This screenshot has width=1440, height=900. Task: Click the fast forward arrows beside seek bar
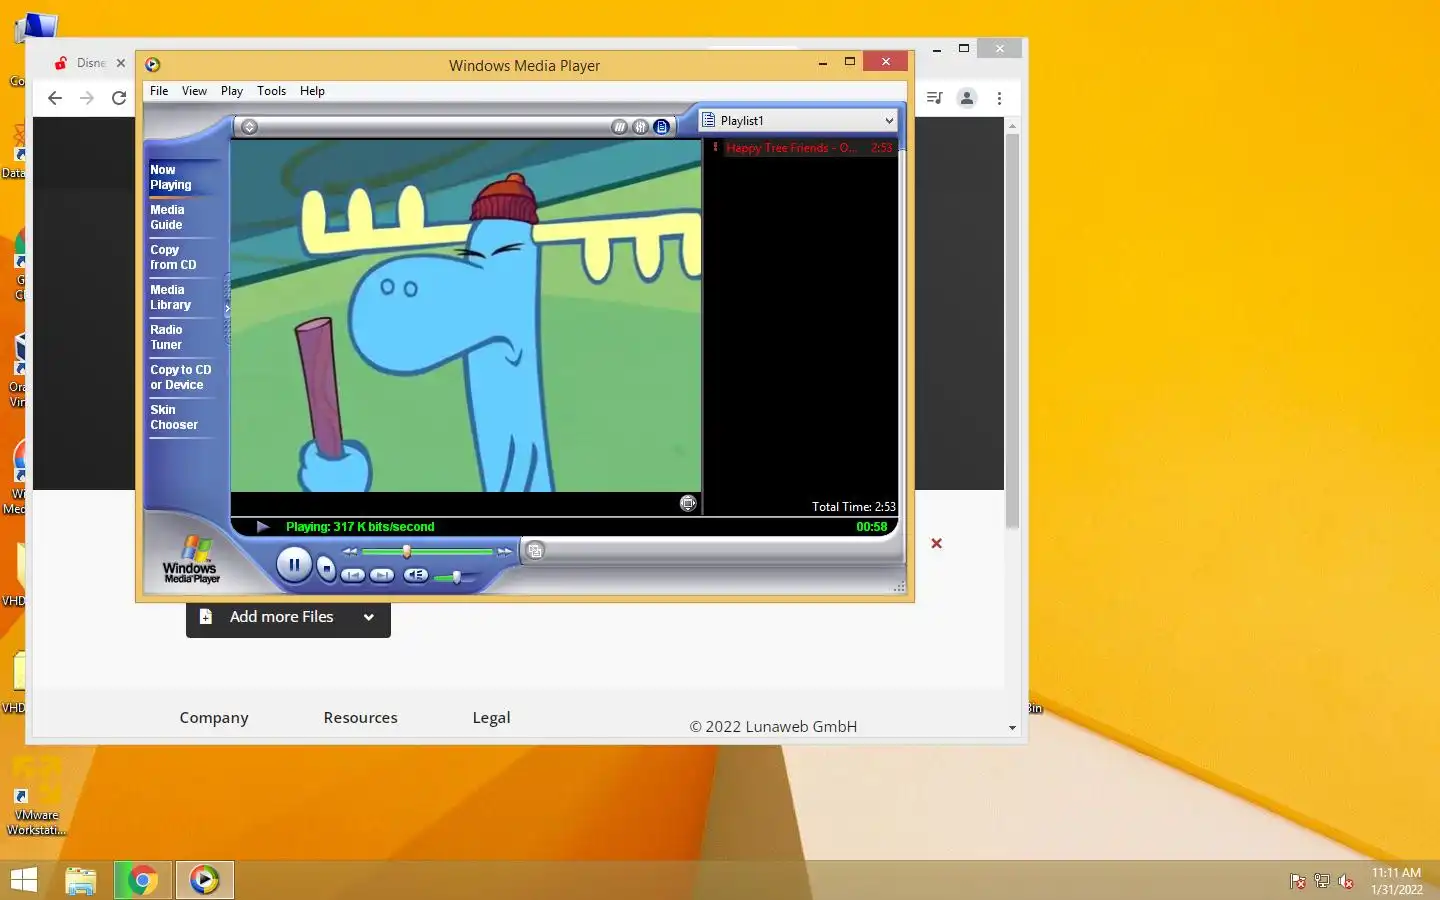[x=505, y=552]
